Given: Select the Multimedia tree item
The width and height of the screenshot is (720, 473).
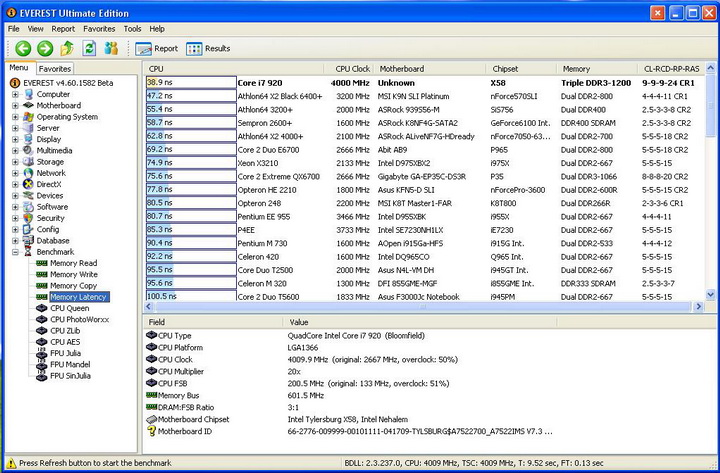Looking at the screenshot, I should 54,151.
